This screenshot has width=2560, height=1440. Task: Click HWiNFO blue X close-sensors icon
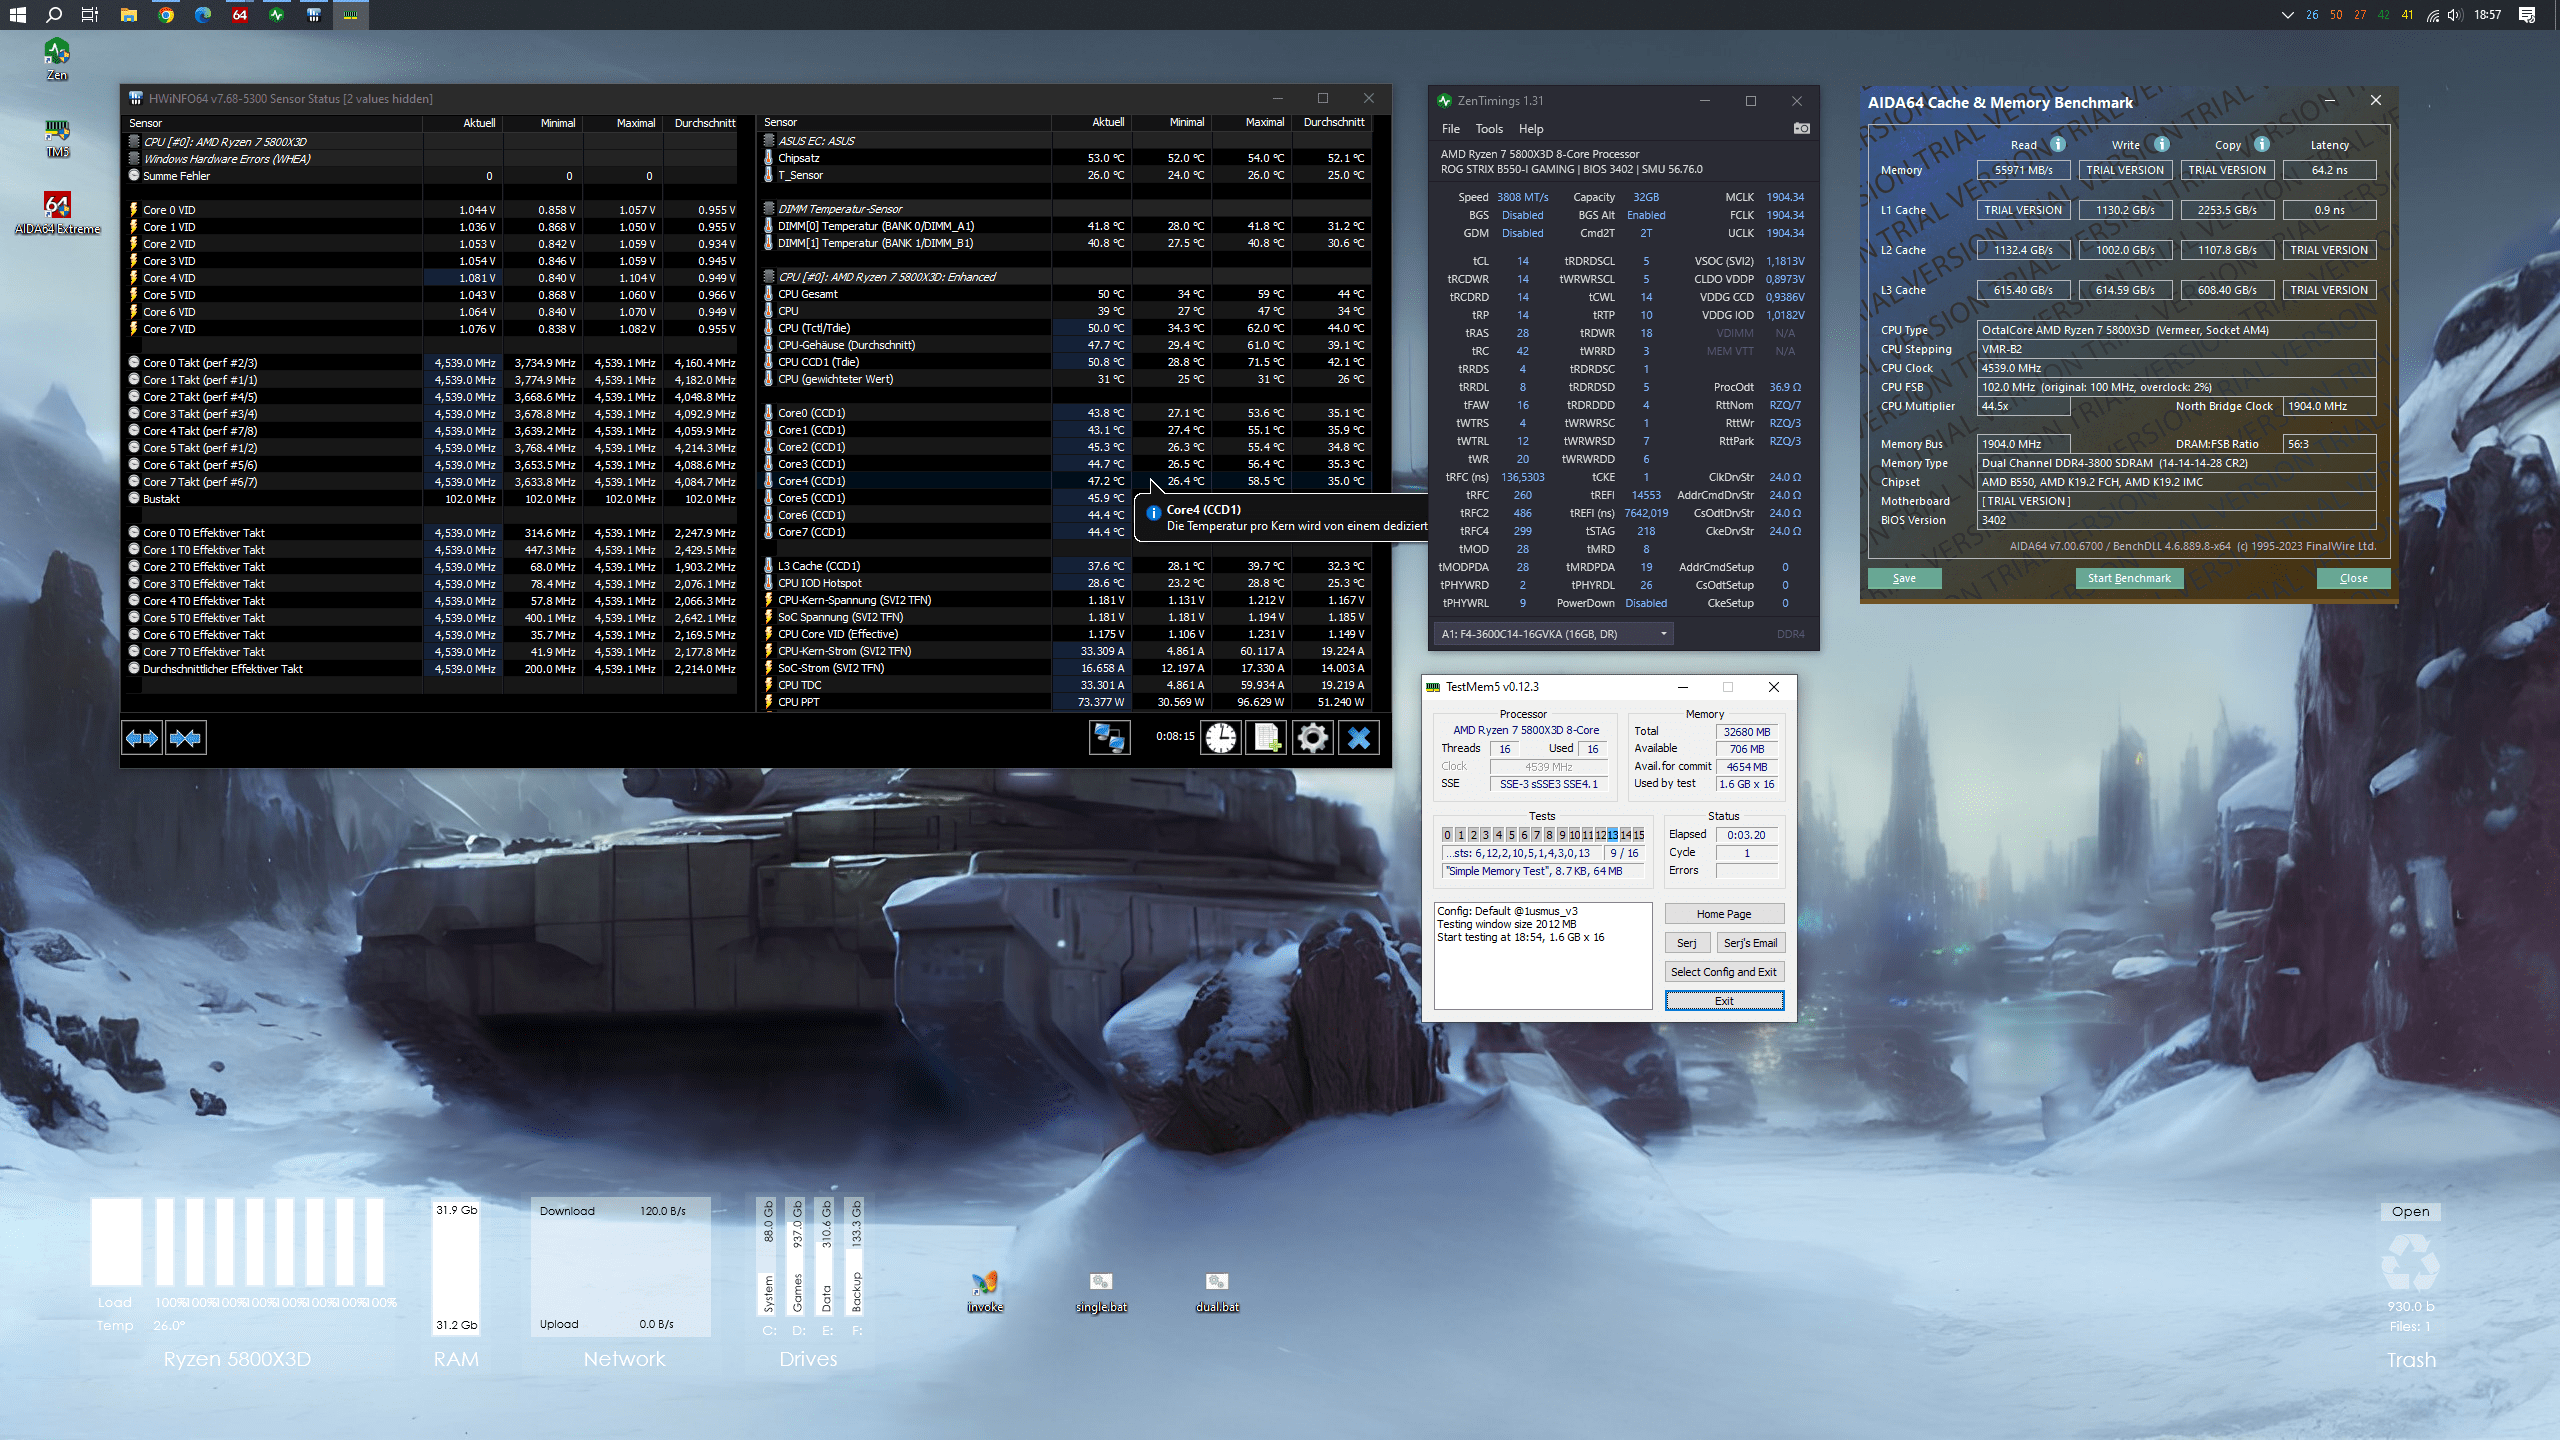(1358, 738)
